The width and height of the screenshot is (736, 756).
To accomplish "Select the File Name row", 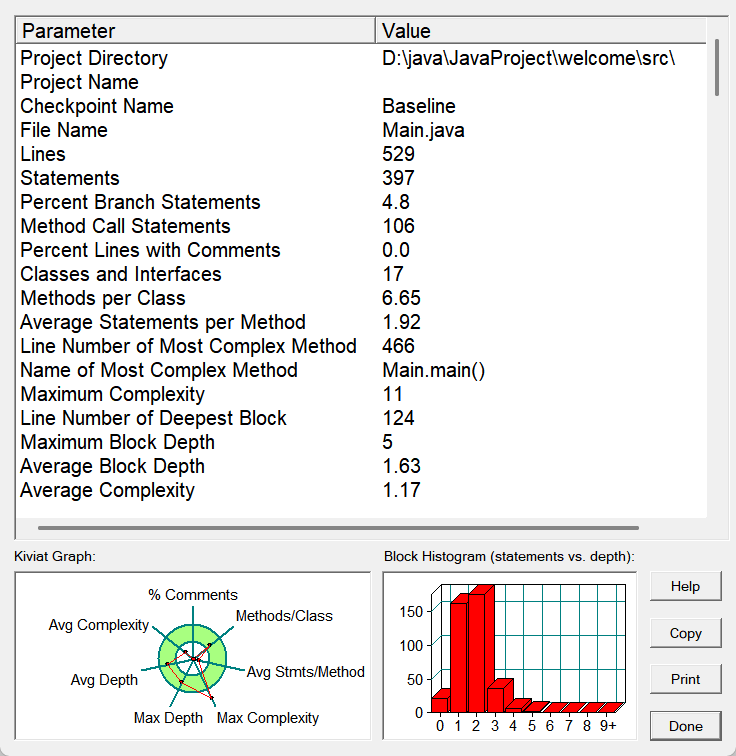I will pyautogui.click(x=361, y=130).
